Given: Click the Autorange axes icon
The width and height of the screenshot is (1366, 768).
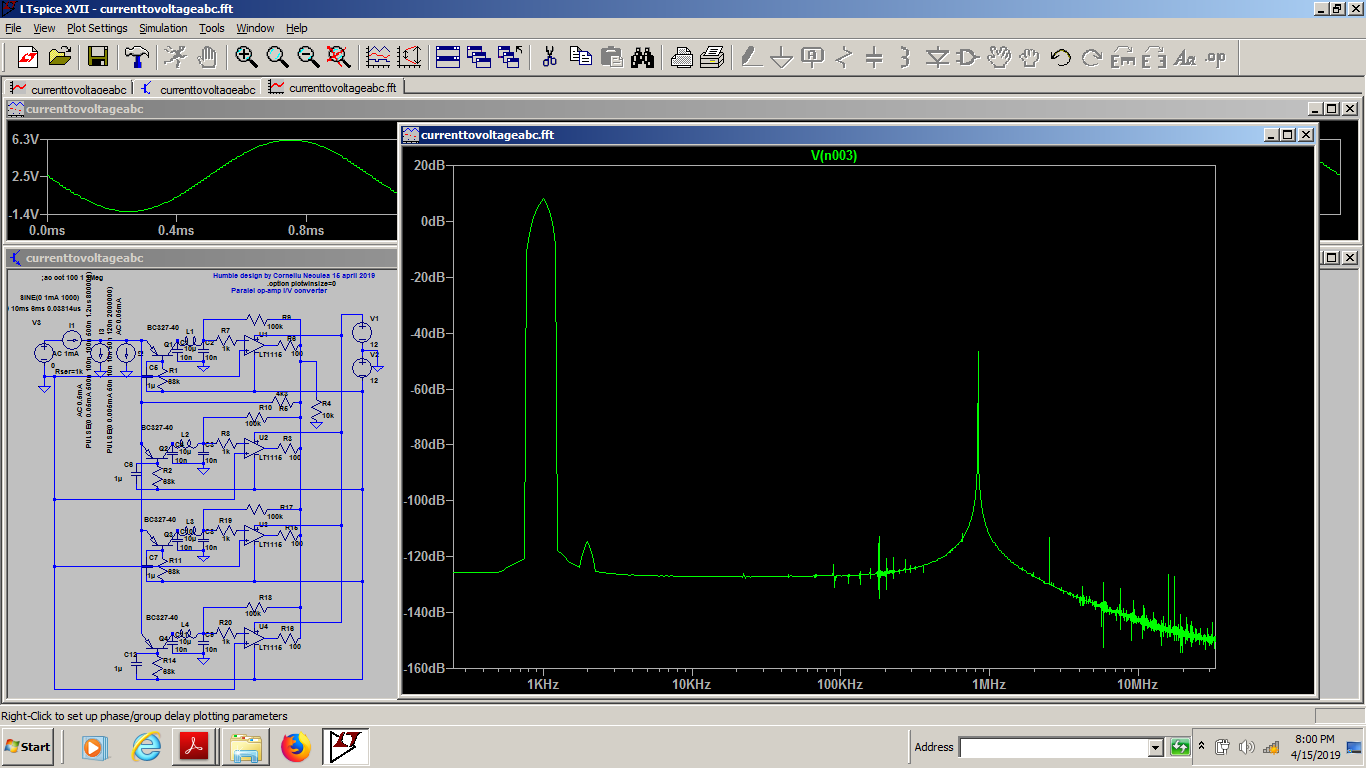Looking at the screenshot, I should (x=409, y=57).
